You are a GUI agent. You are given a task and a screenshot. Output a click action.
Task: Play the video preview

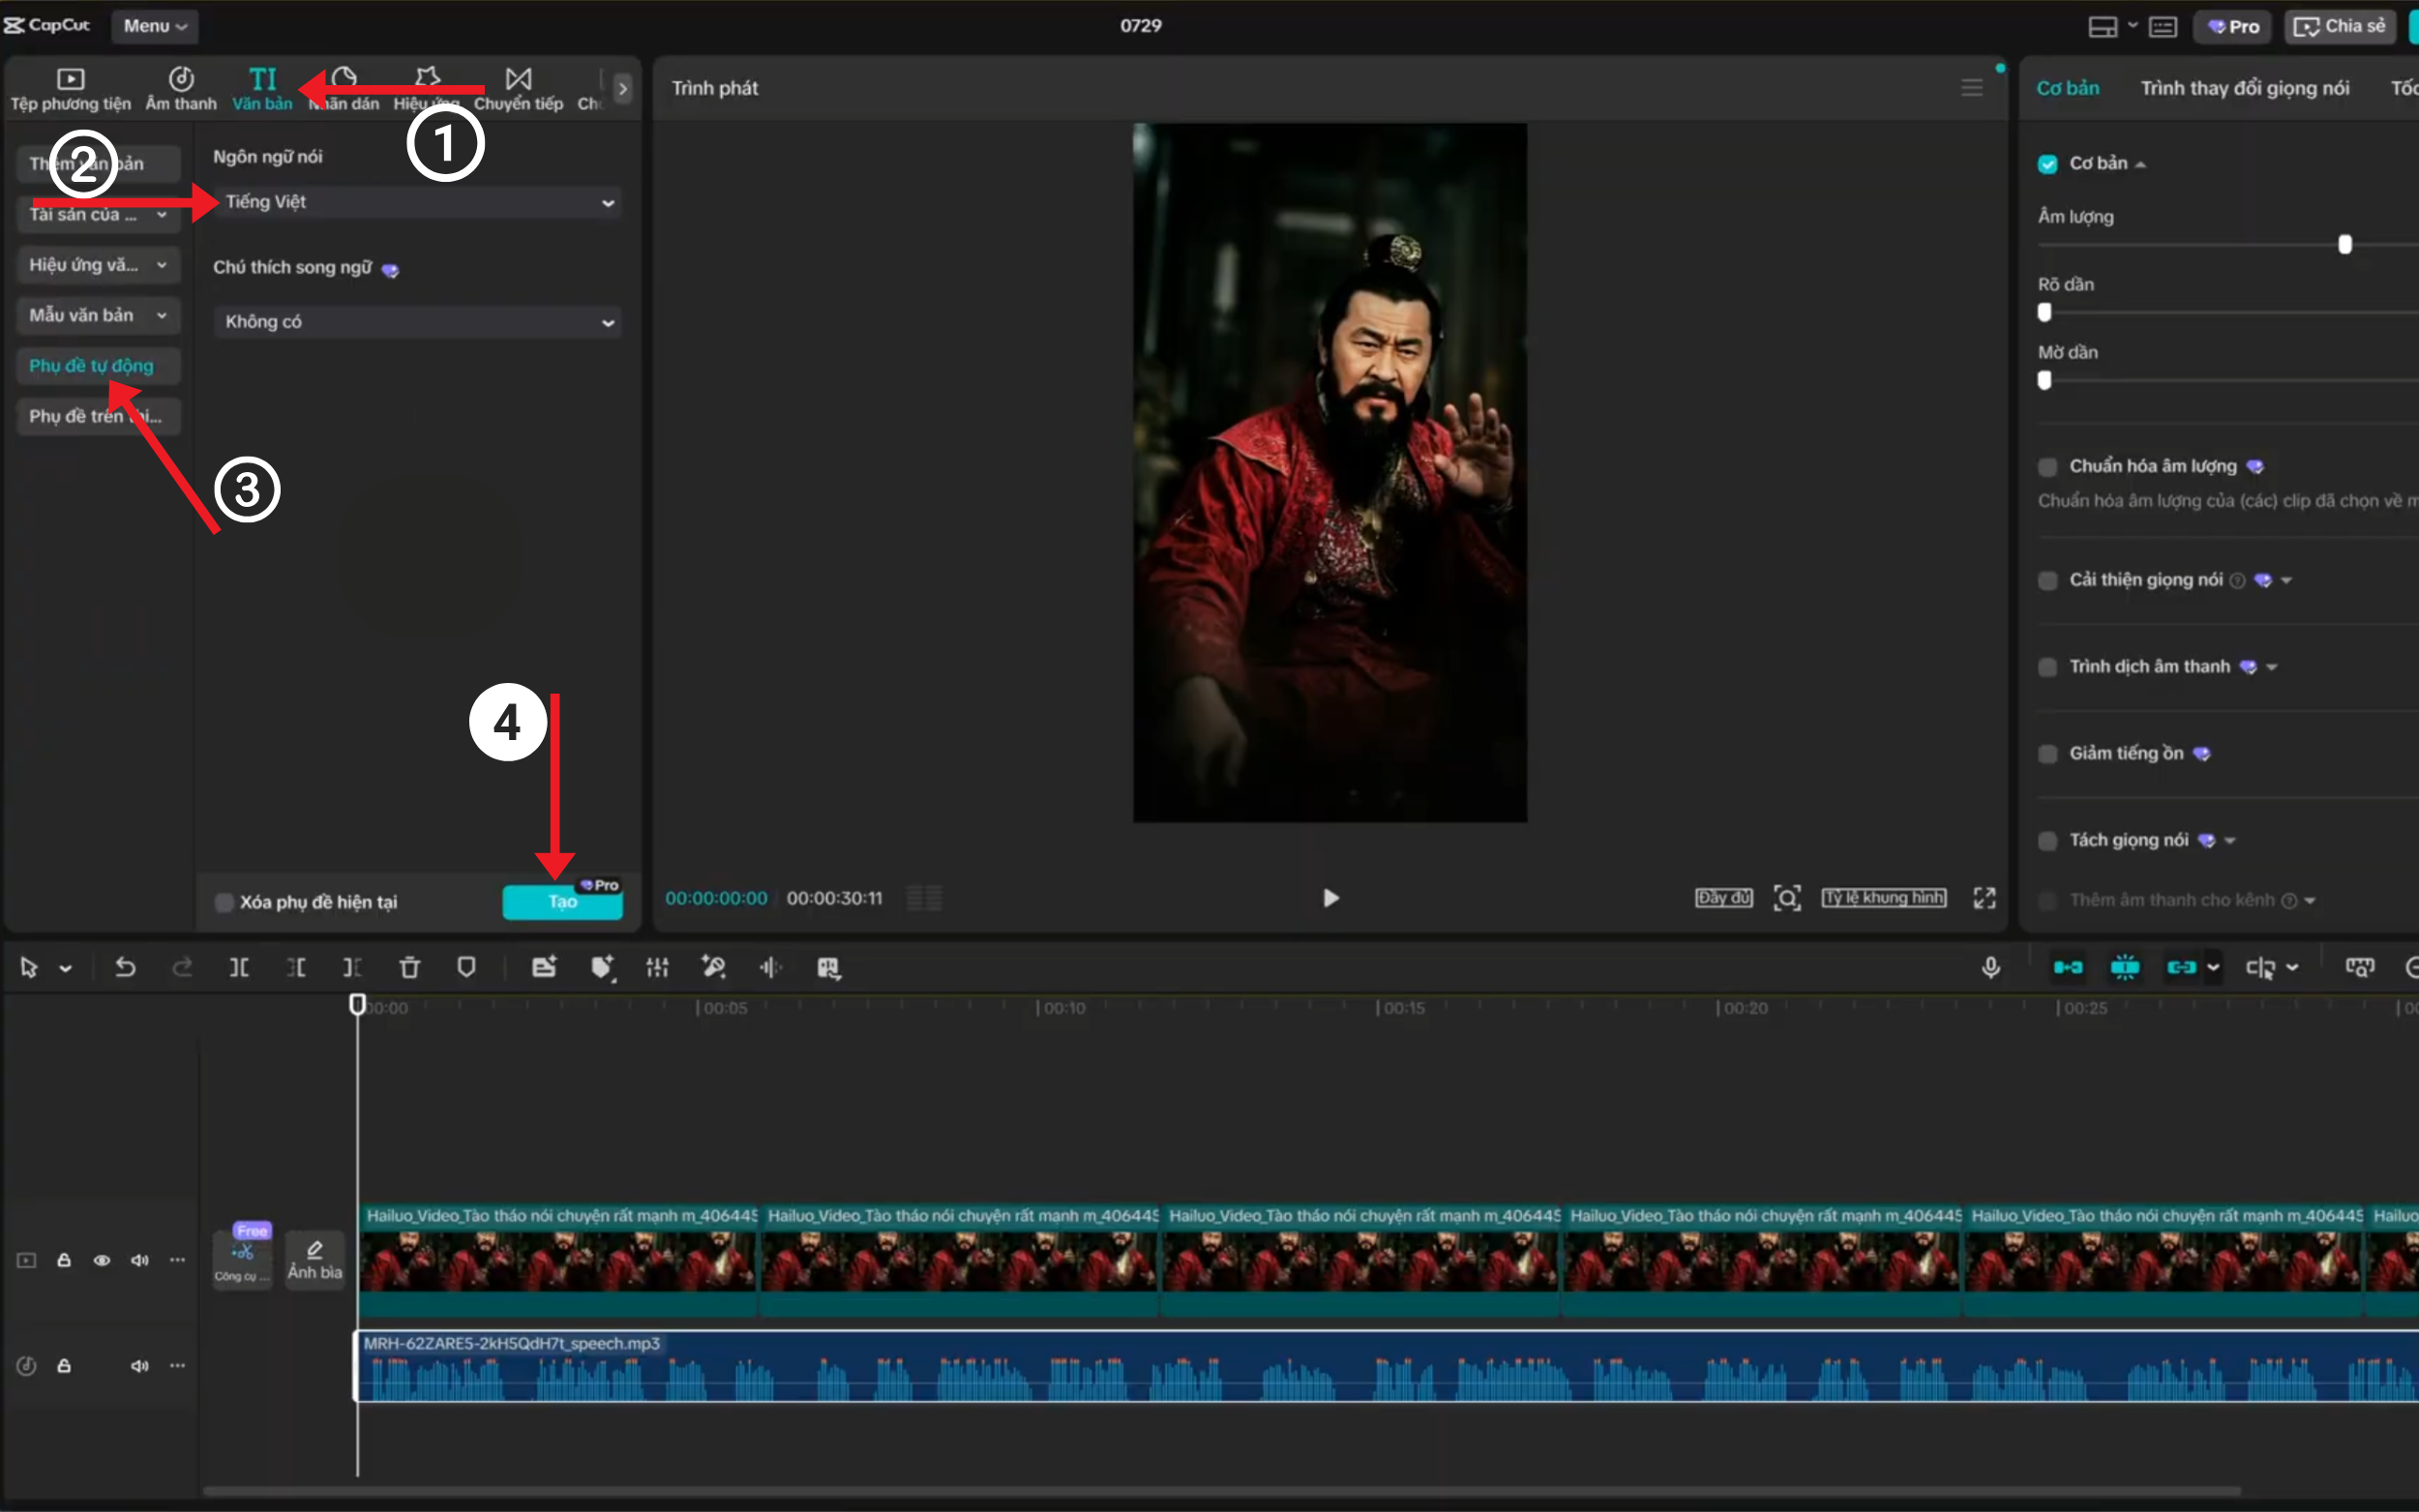click(x=1330, y=898)
